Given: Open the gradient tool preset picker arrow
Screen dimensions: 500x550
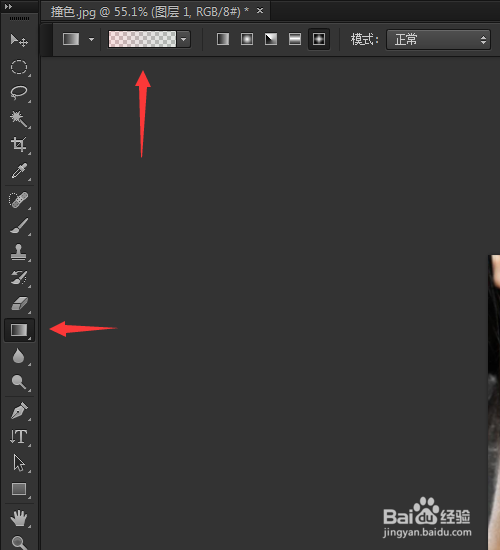Looking at the screenshot, I should 92,39.
